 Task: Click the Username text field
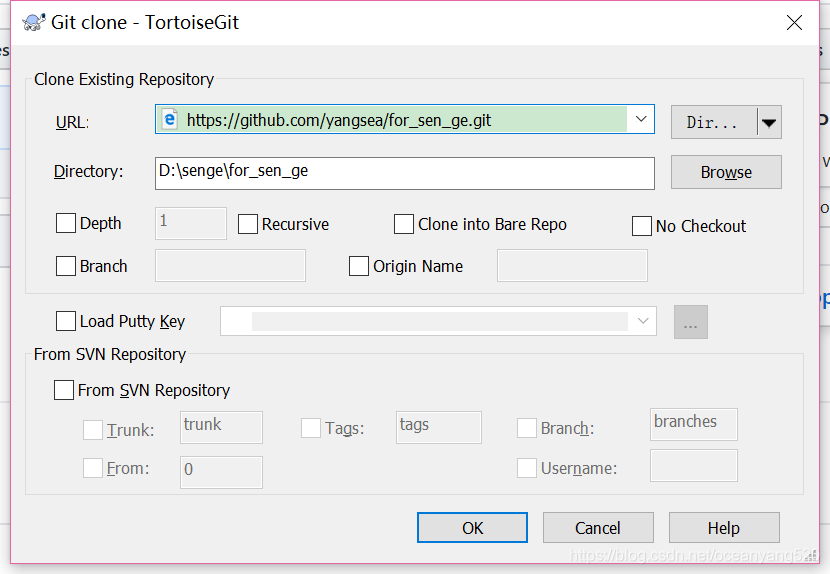[x=693, y=465]
